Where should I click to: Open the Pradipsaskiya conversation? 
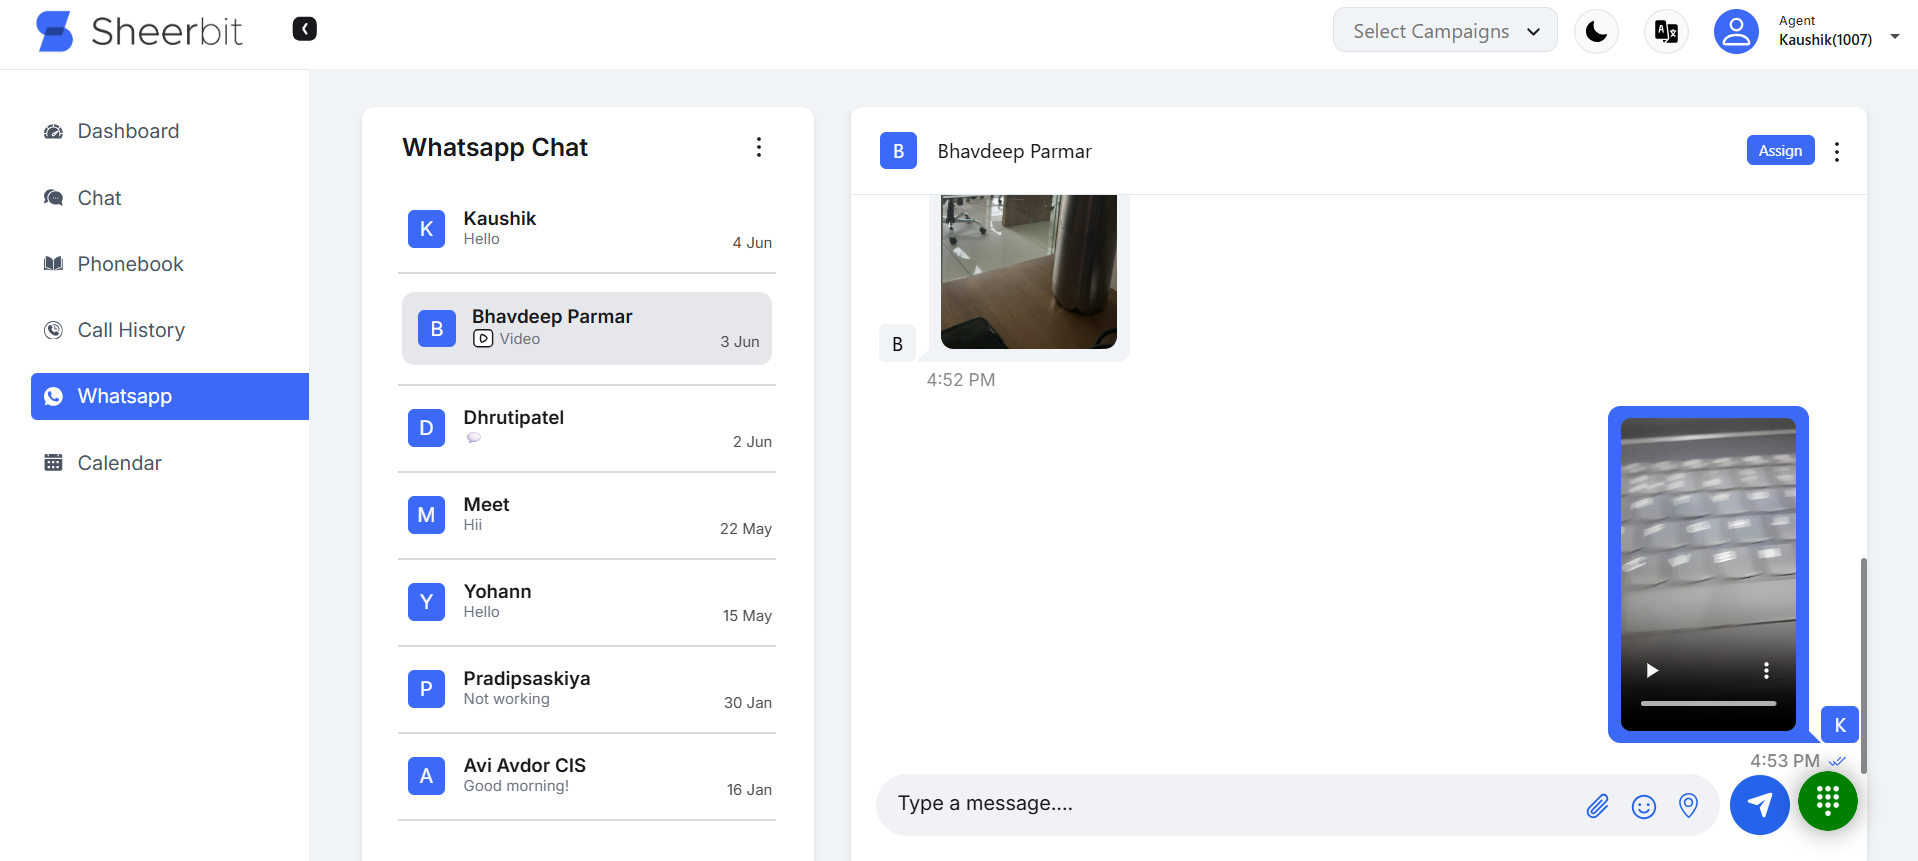click(x=587, y=689)
